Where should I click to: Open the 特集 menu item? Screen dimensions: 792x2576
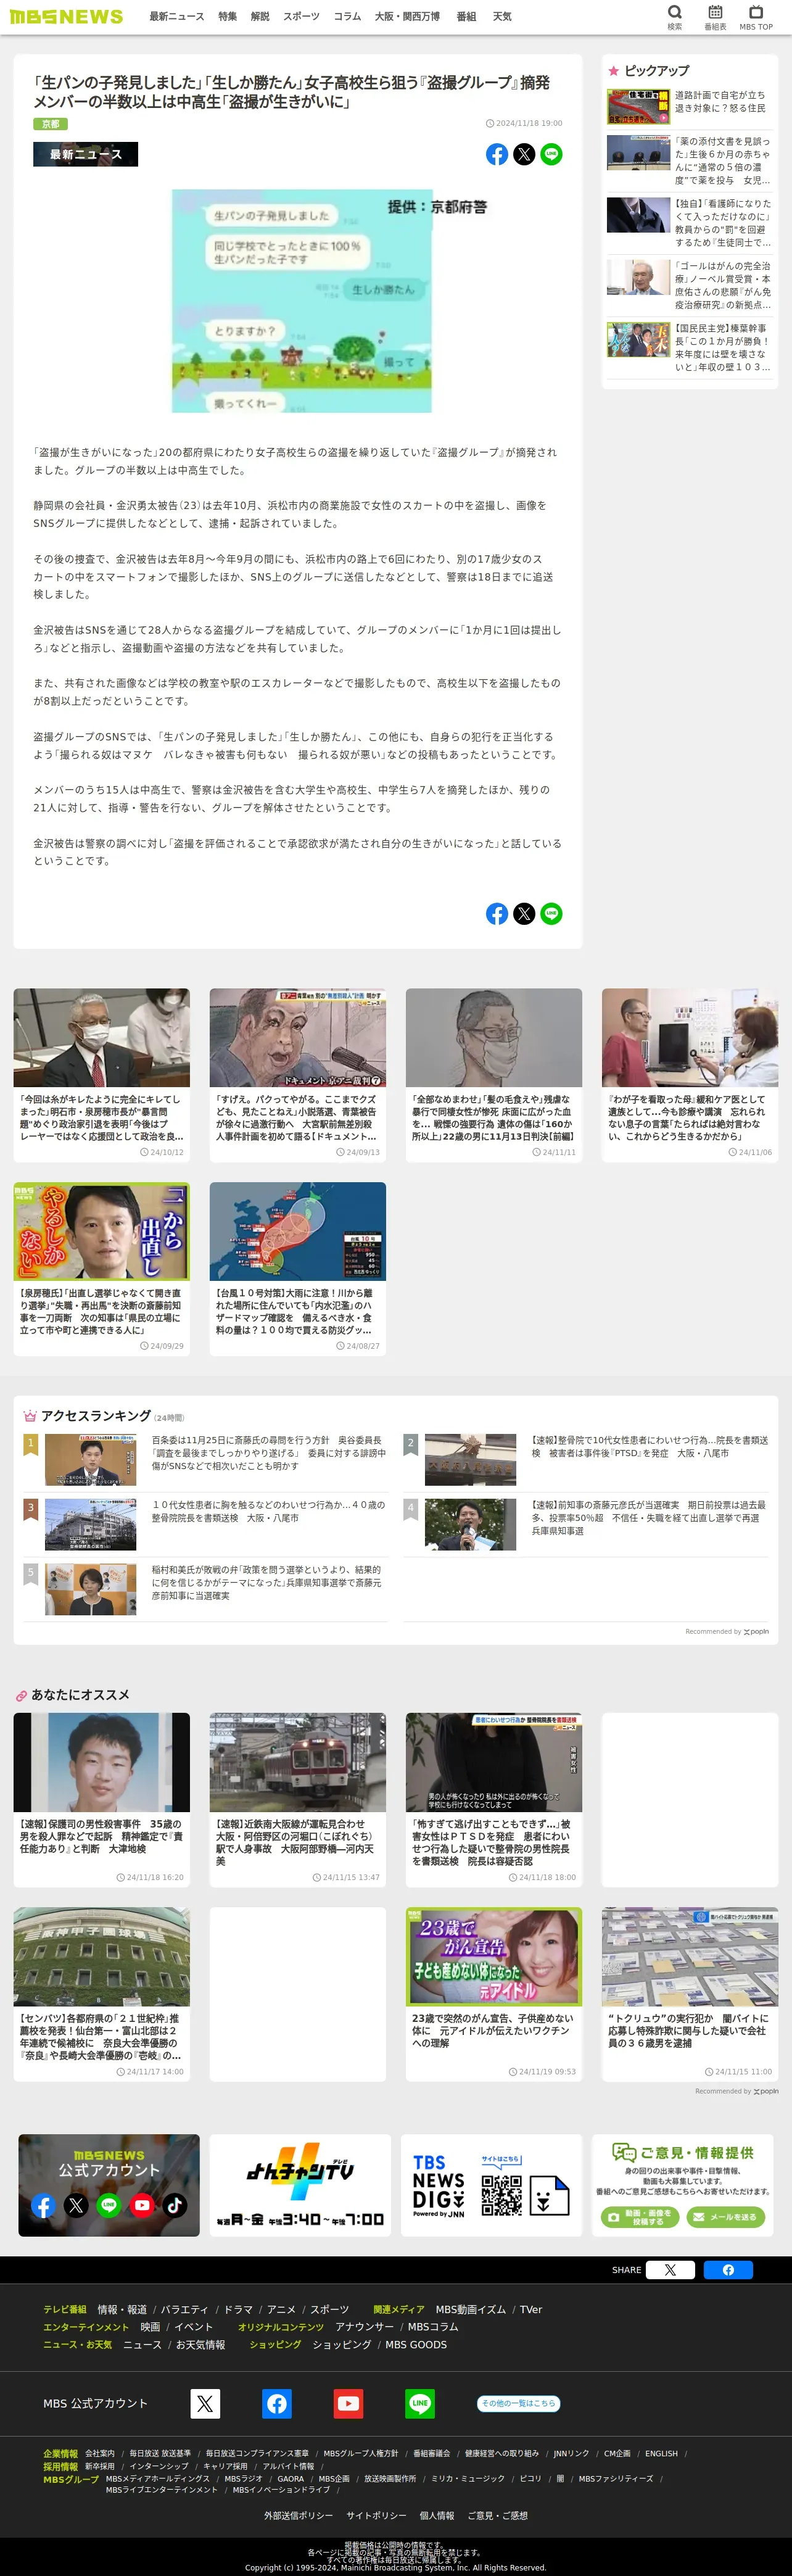(x=228, y=16)
